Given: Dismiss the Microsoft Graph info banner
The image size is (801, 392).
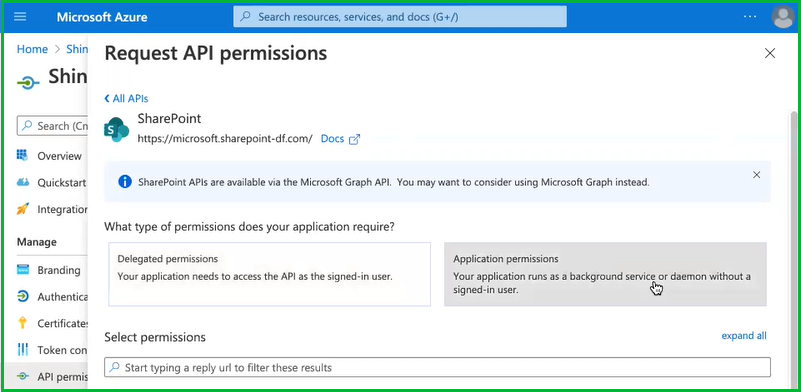Looking at the screenshot, I should tap(757, 175).
